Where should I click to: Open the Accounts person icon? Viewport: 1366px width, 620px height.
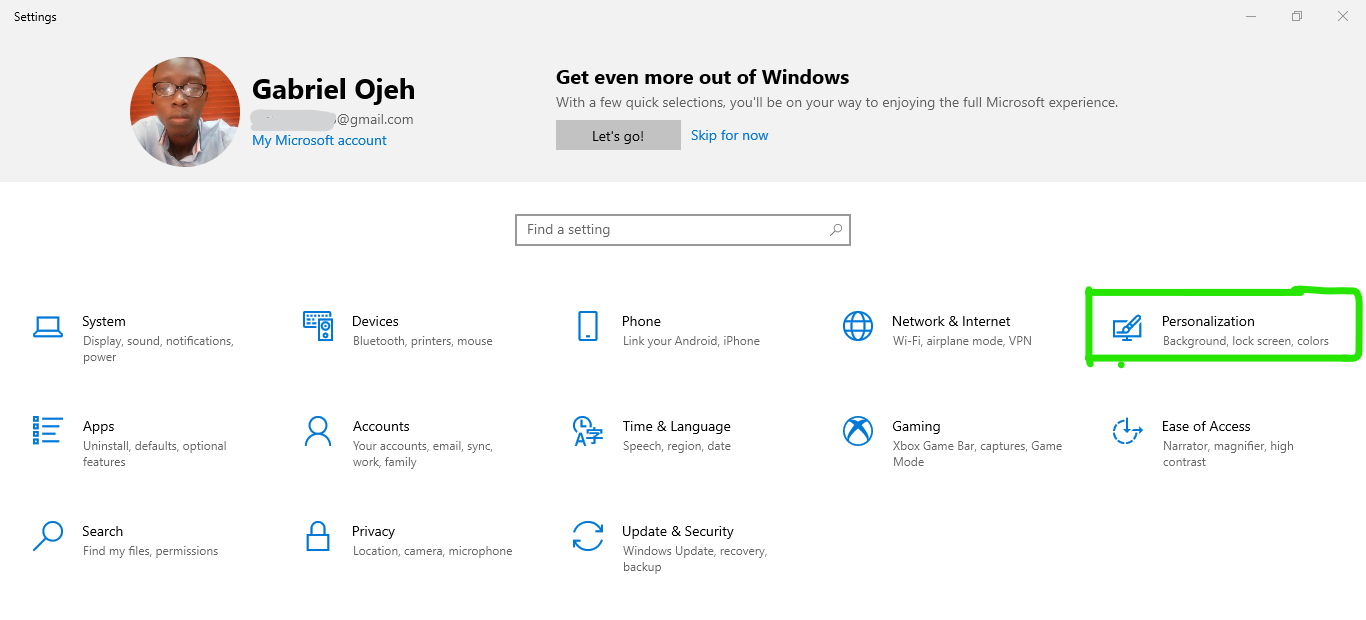[318, 431]
